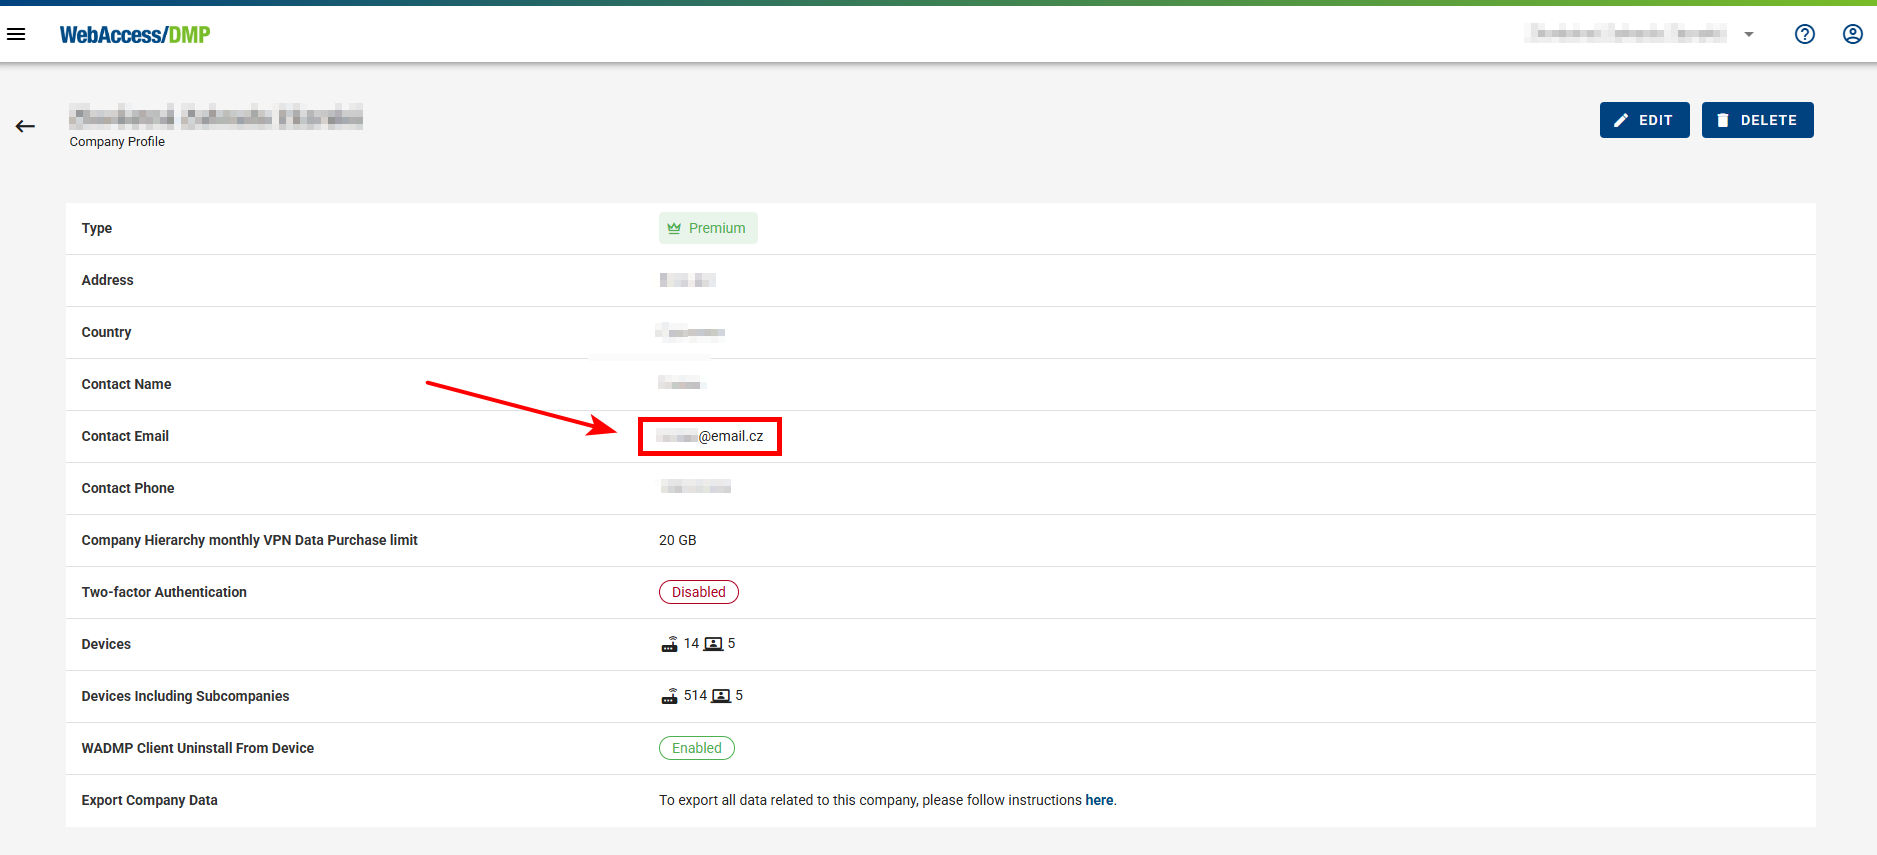Click the client device icon in Devices row
This screenshot has width=1877, height=855.
click(x=713, y=644)
